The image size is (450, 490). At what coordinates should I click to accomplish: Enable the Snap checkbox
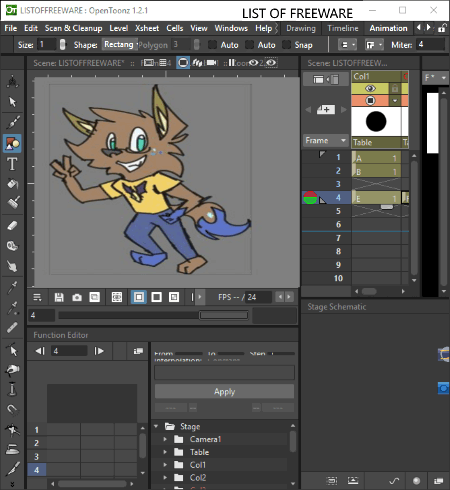pos(286,45)
